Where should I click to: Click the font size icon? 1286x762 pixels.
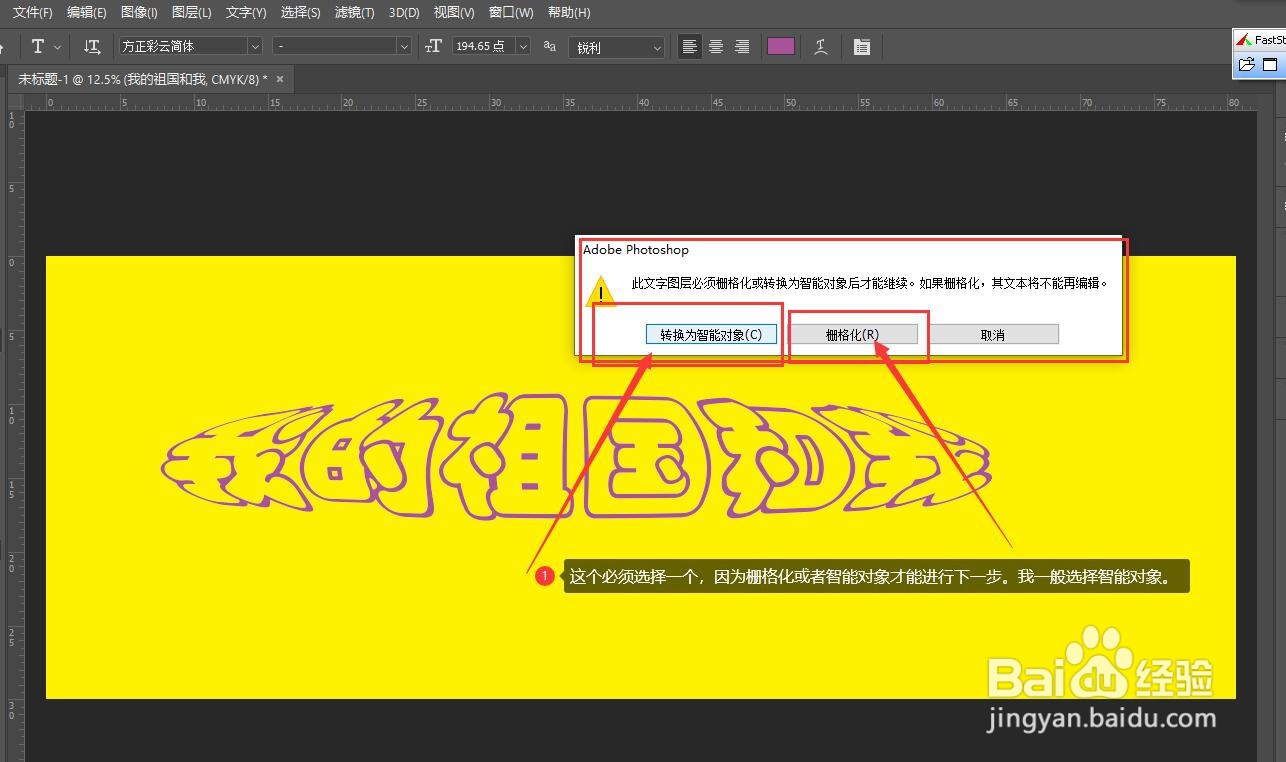(433, 46)
